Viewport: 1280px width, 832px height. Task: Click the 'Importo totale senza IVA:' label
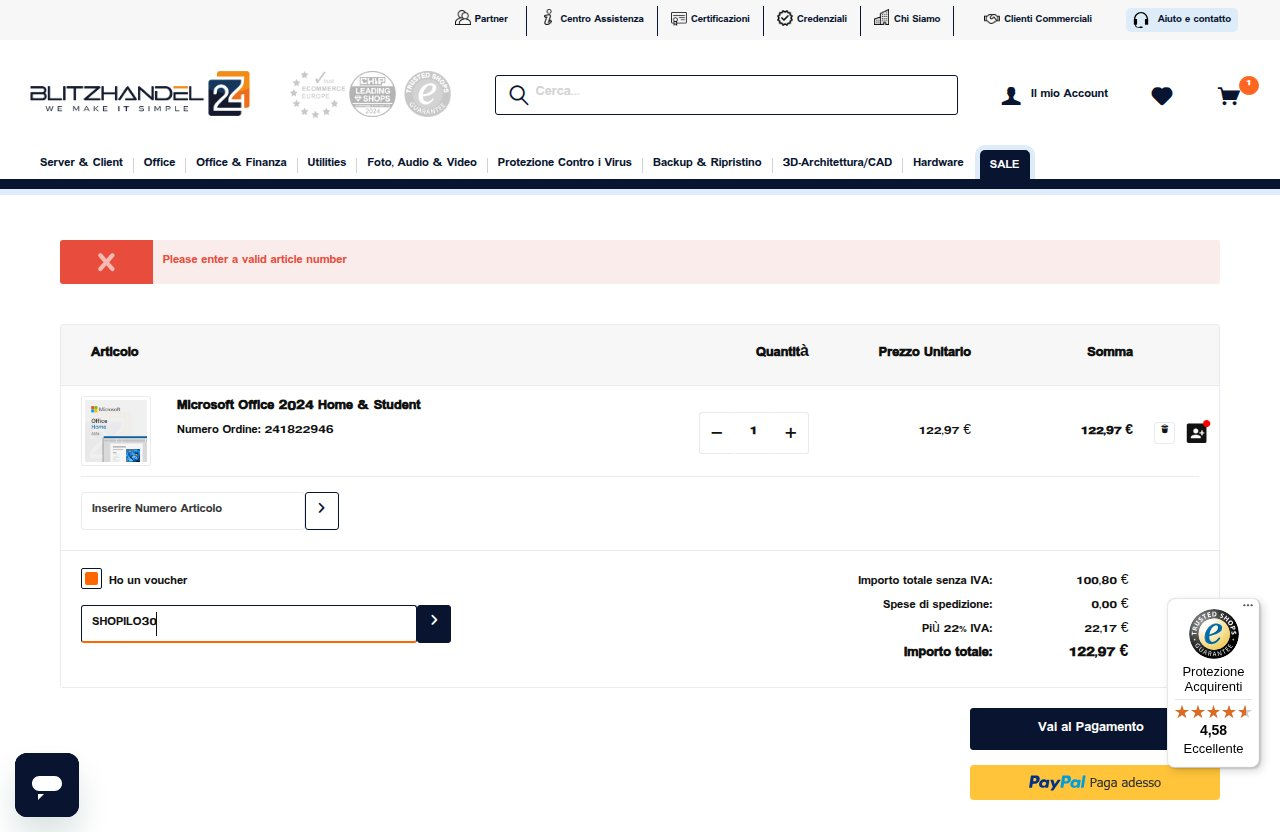coord(925,580)
